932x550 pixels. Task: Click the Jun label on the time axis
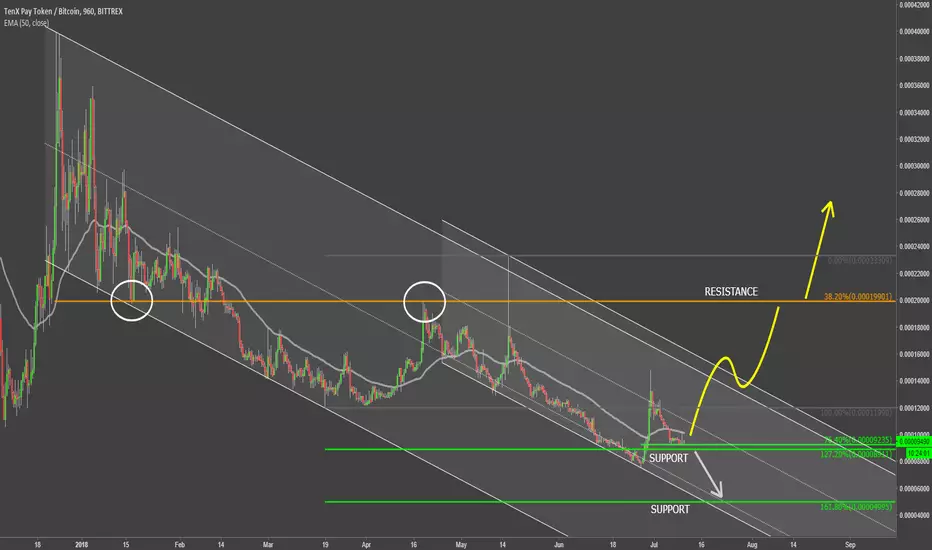point(559,545)
